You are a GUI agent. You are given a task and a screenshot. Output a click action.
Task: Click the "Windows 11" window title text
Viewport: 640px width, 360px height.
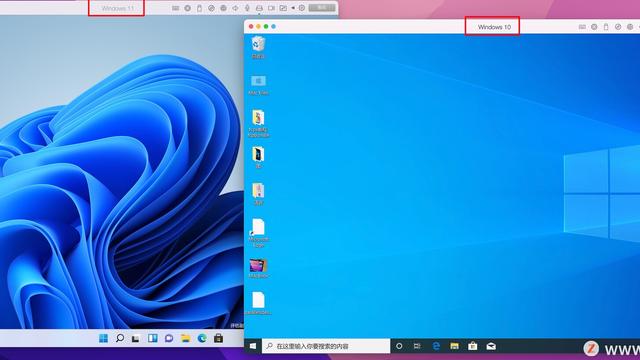(118, 8)
